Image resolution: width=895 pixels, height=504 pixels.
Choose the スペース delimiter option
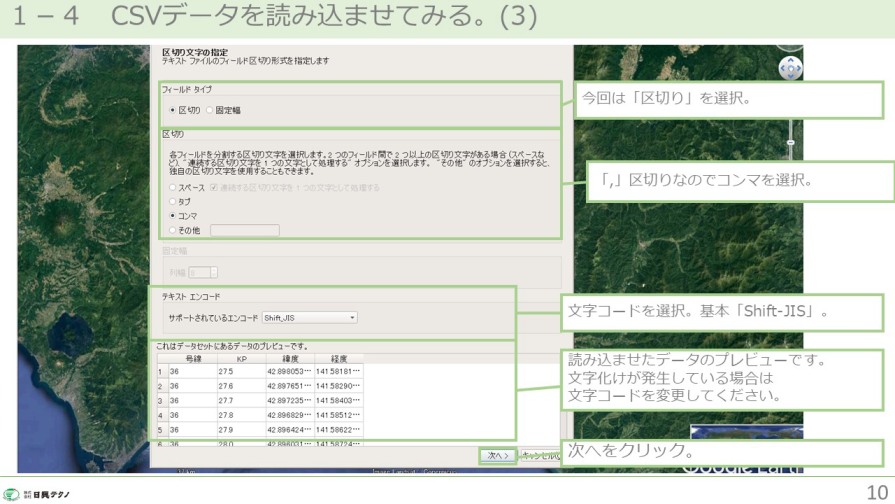pyautogui.click(x=173, y=187)
